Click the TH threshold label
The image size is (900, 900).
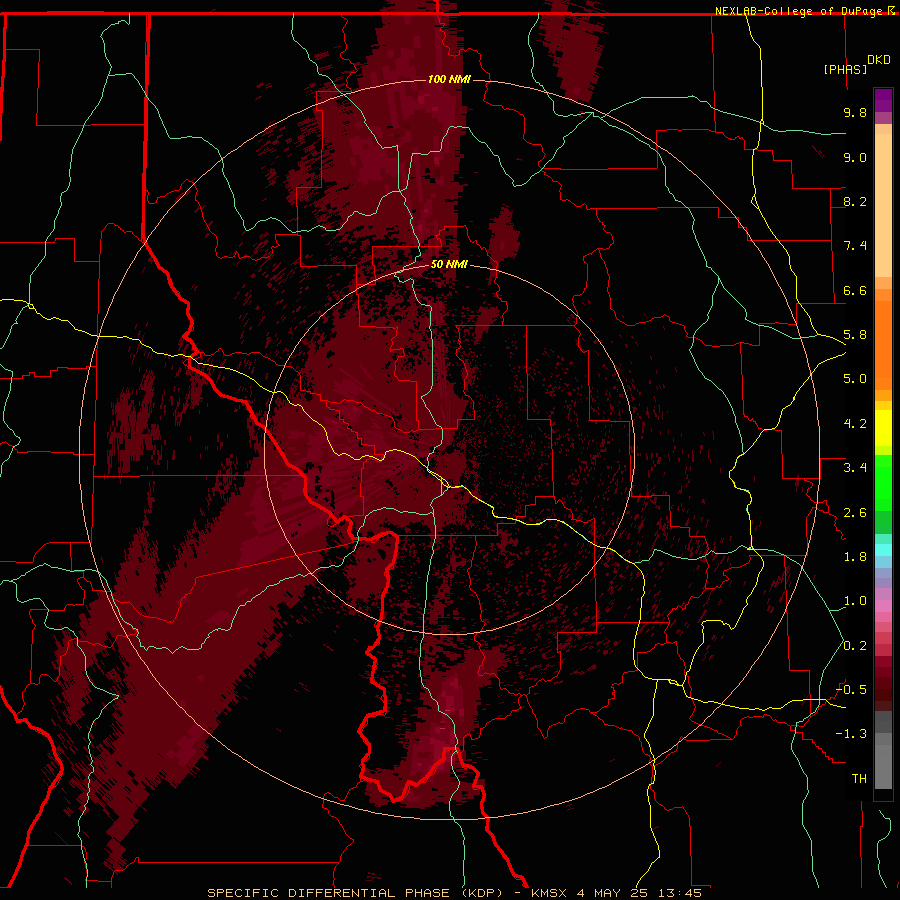click(x=859, y=779)
